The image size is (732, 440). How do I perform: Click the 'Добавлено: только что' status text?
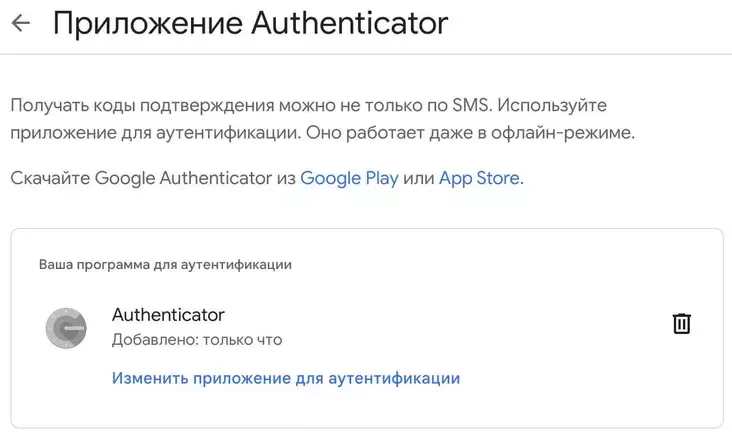coord(197,340)
